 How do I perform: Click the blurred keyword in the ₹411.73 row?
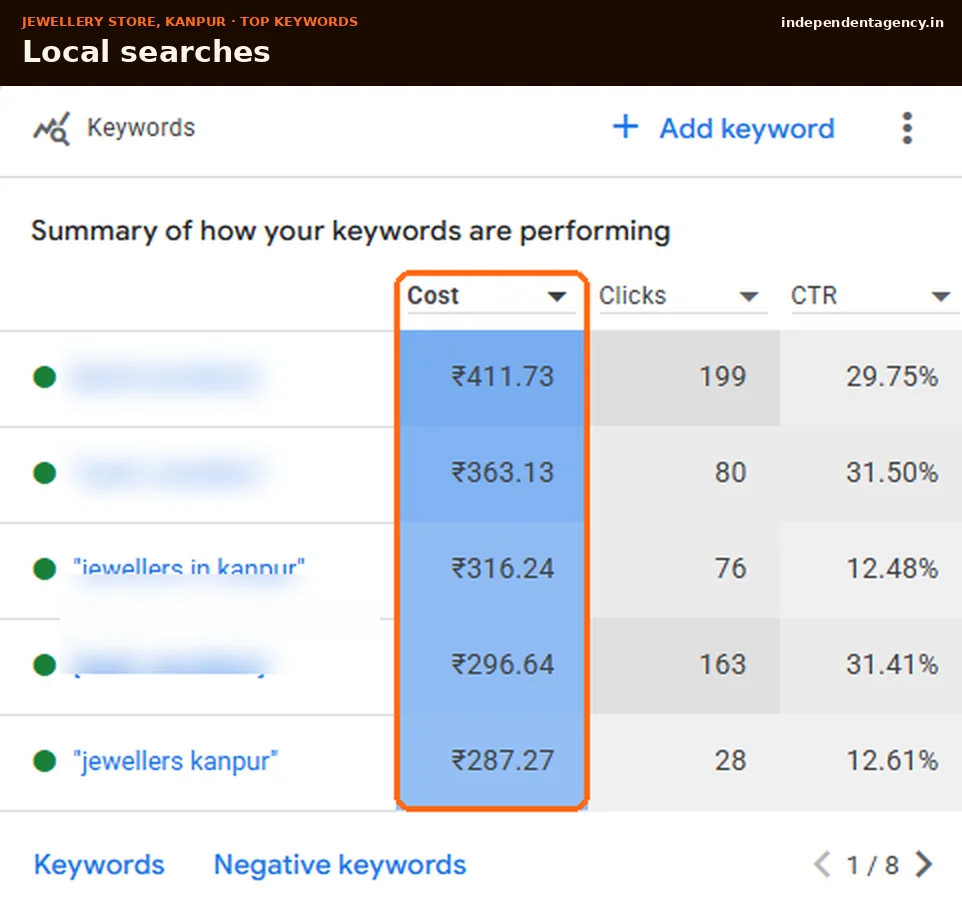pyautogui.click(x=166, y=377)
